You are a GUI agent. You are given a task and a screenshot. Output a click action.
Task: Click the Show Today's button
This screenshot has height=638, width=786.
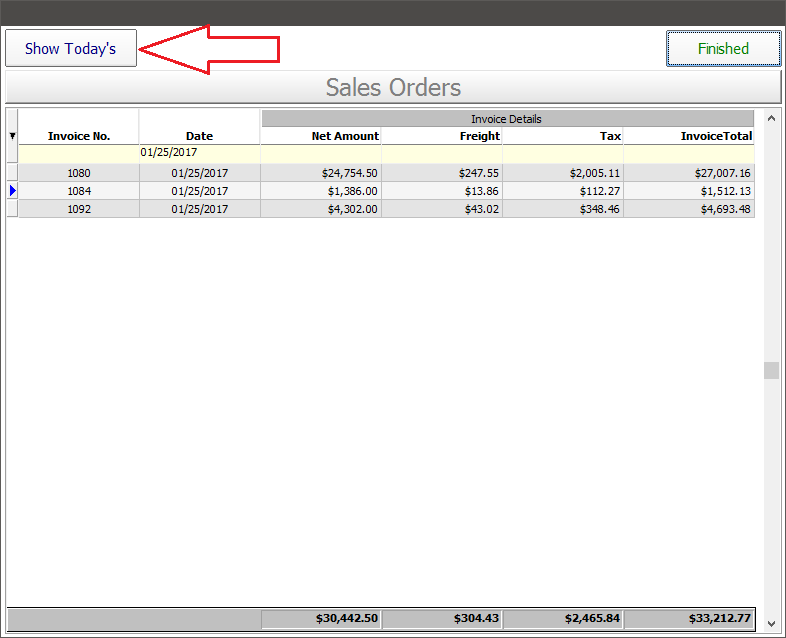tap(71, 48)
